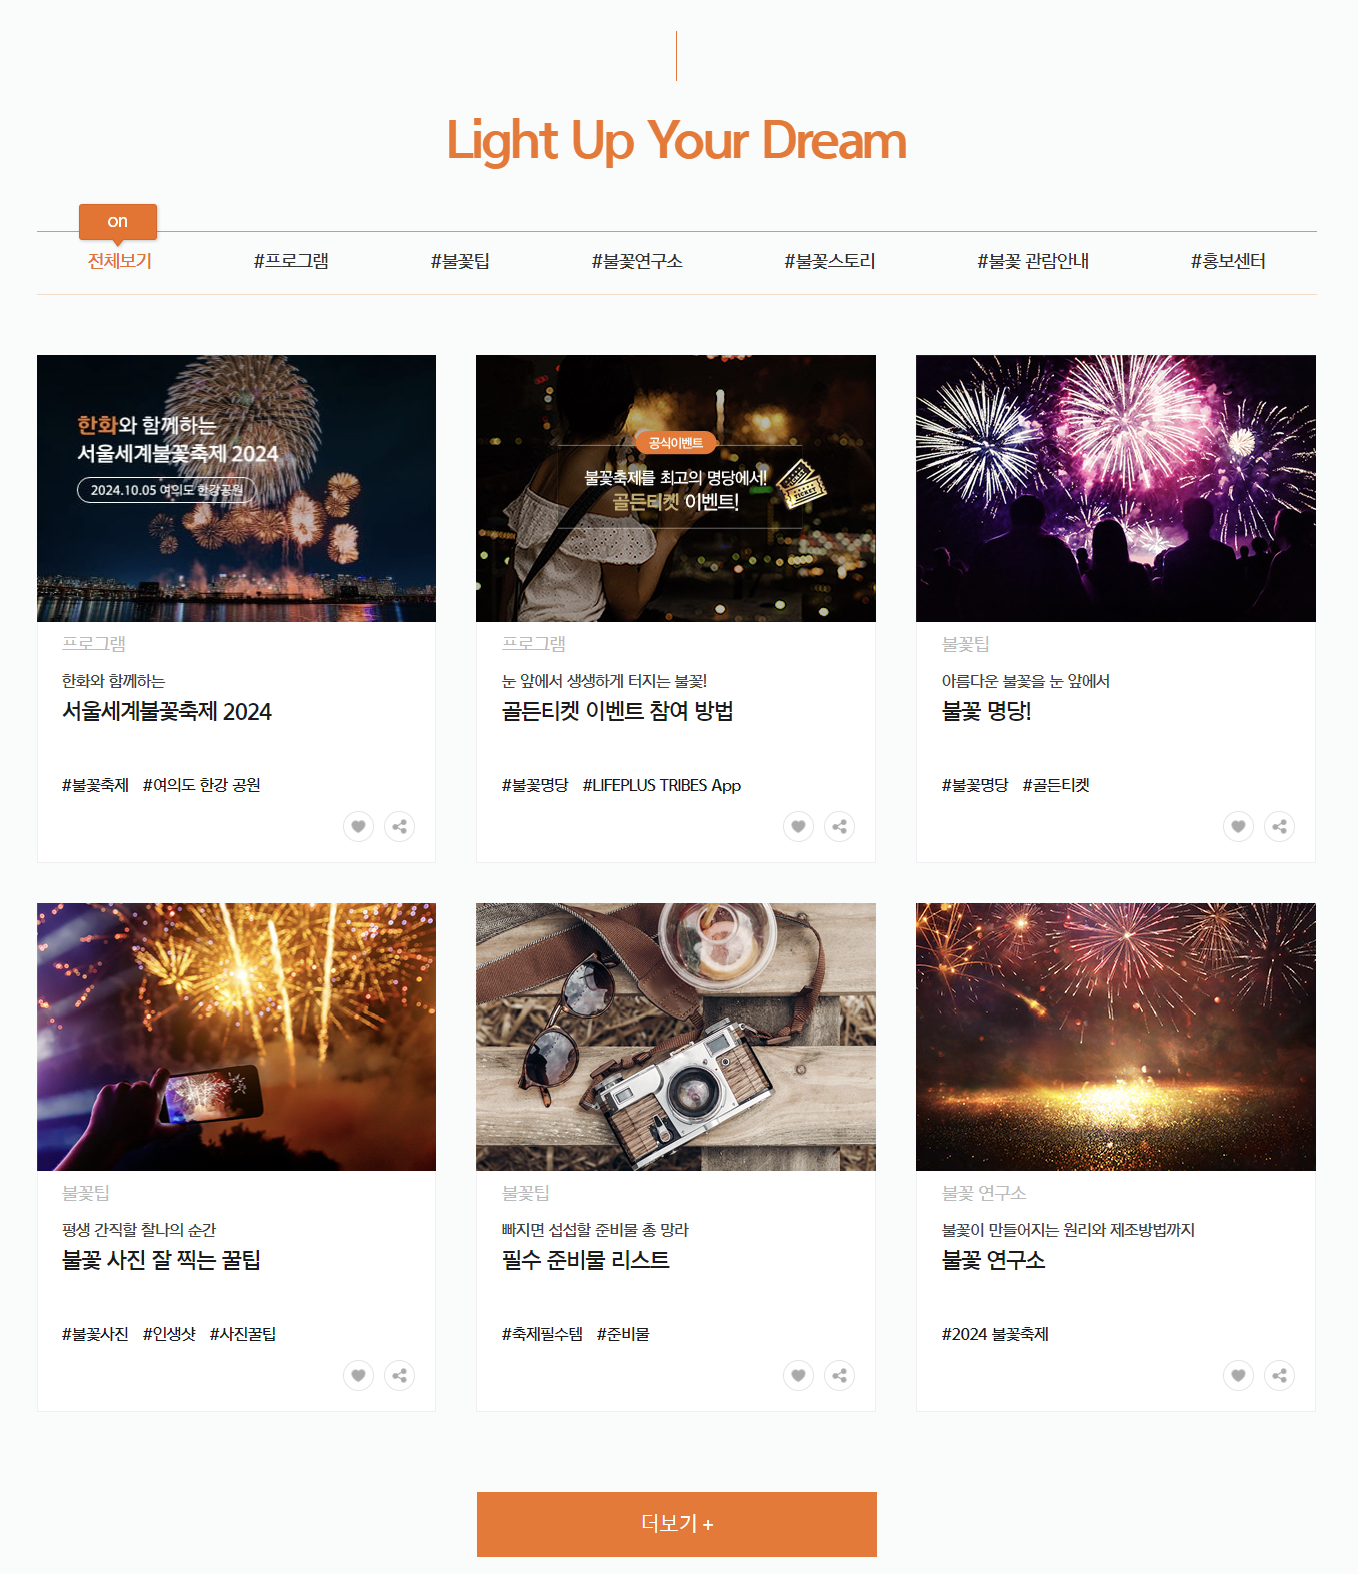Like the 서울세계불꽃축제 2024 card
This screenshot has height=1574, width=1358.
click(x=358, y=826)
